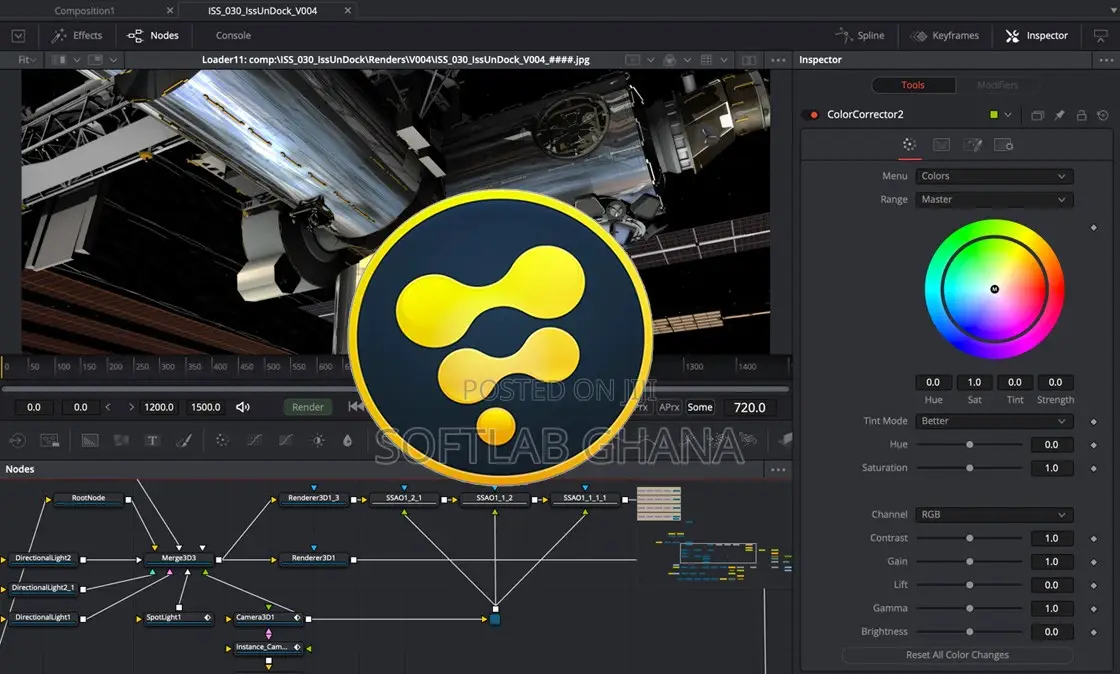
Task: Toggle keyframe diamond next to Gamma
Action: [1094, 608]
